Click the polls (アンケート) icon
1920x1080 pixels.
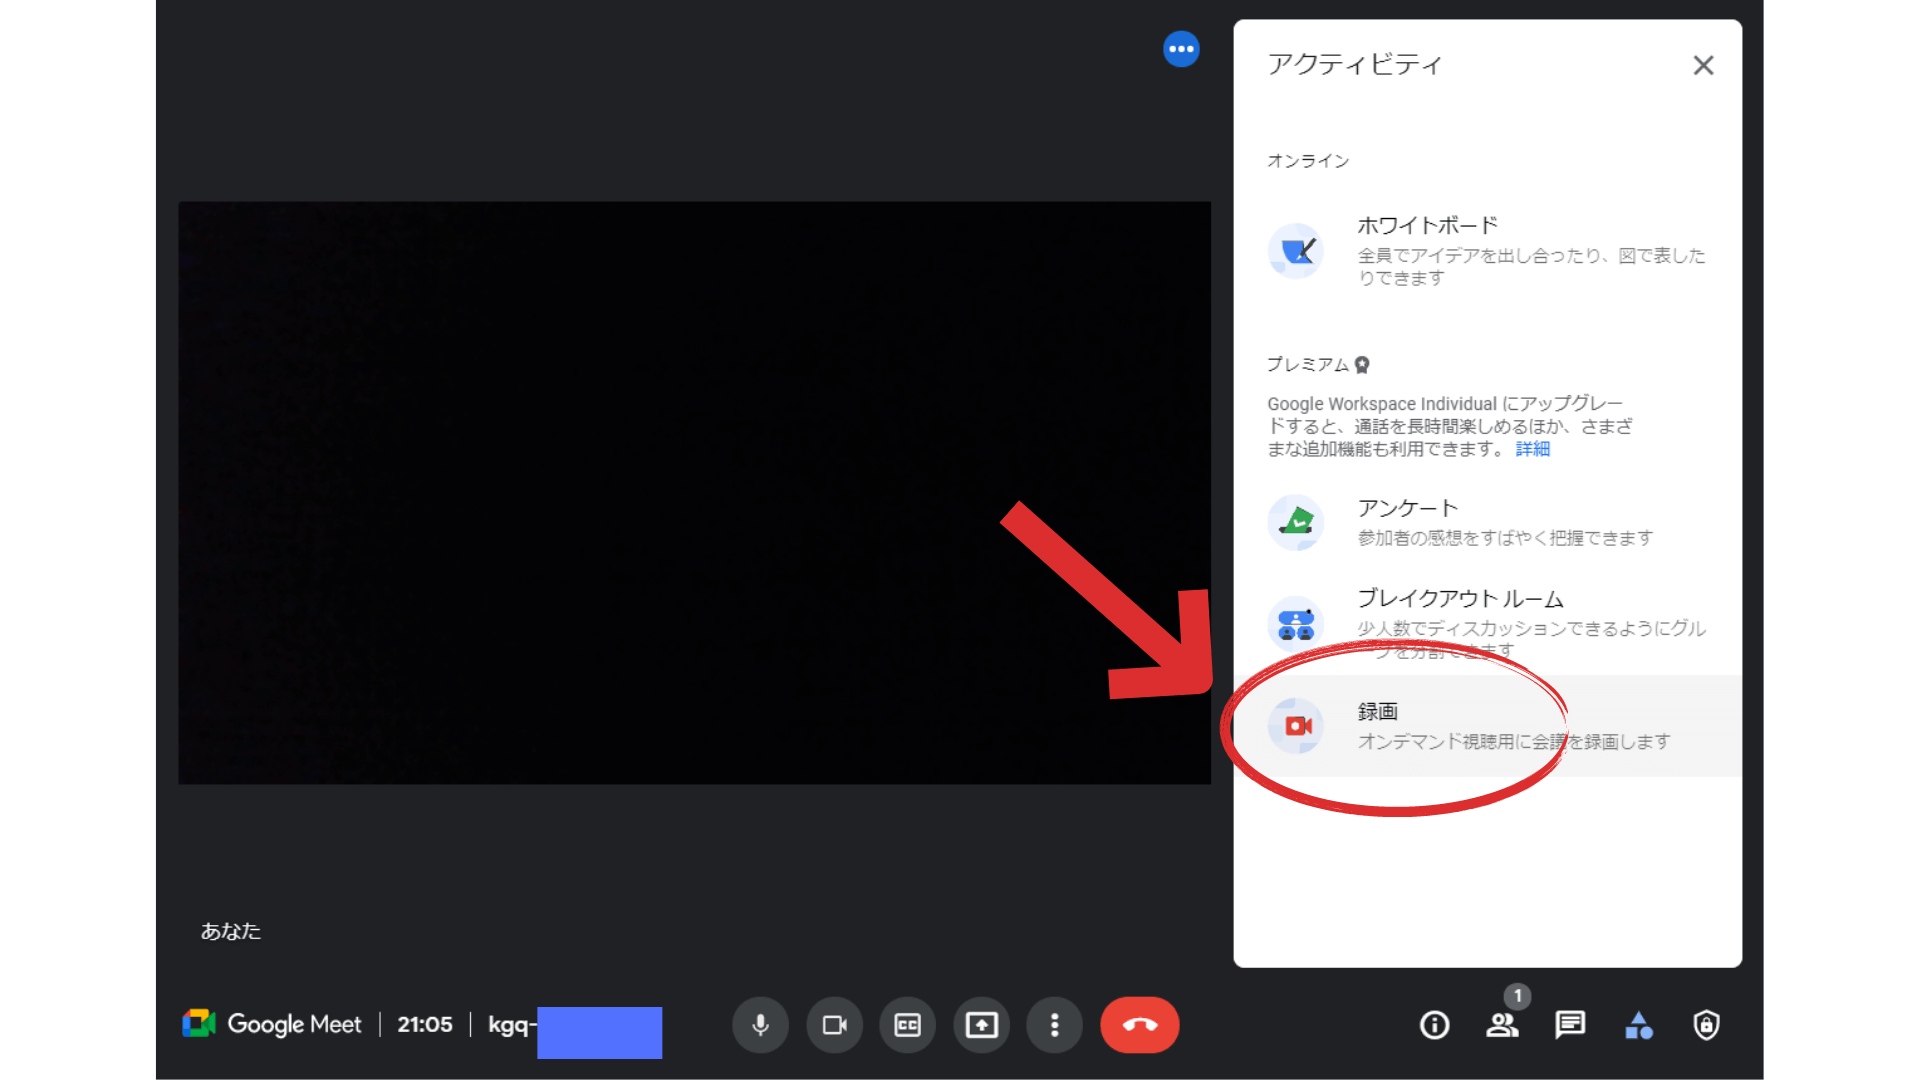pyautogui.click(x=1295, y=522)
